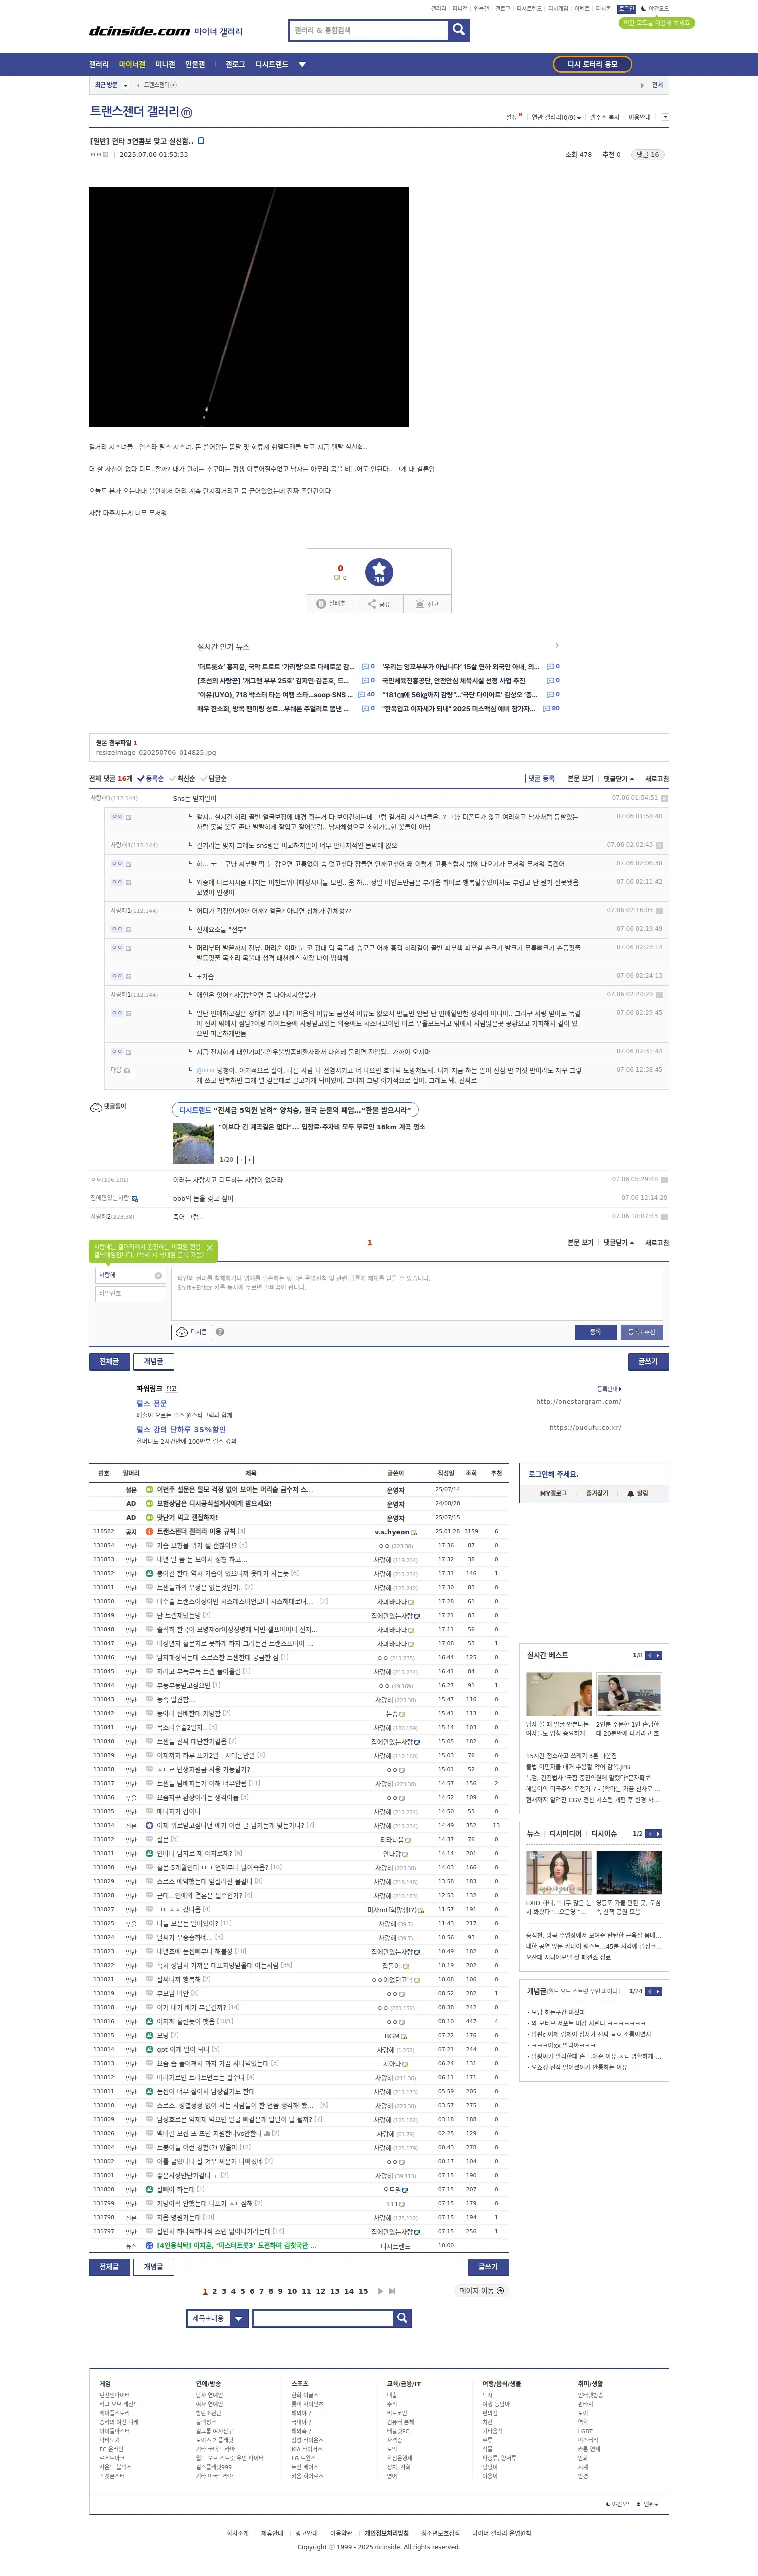Open the 인물갤 navigation menu item
Viewport: 758px width, 2576px height.
pyautogui.click(x=195, y=64)
